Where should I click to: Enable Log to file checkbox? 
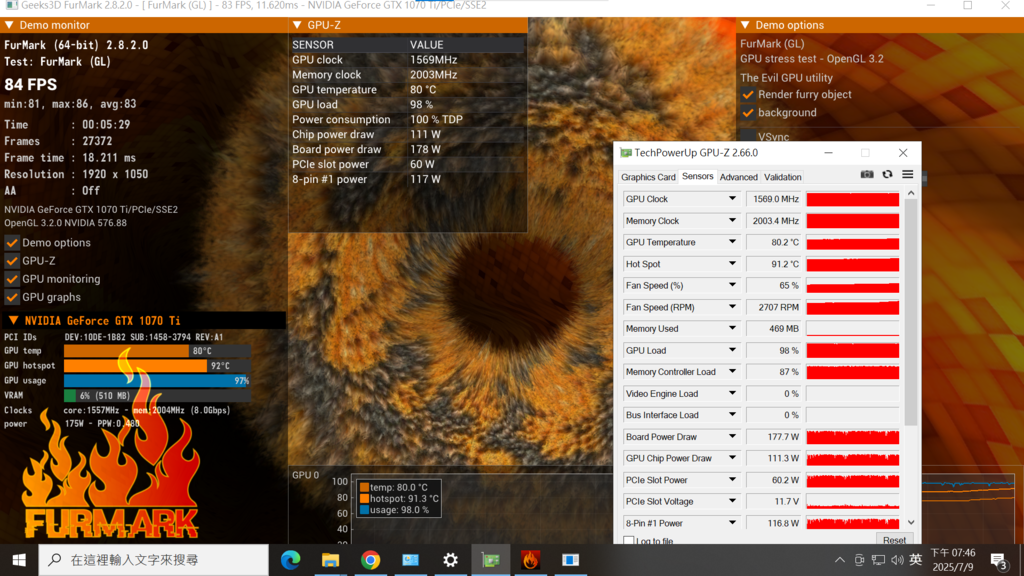(628, 541)
